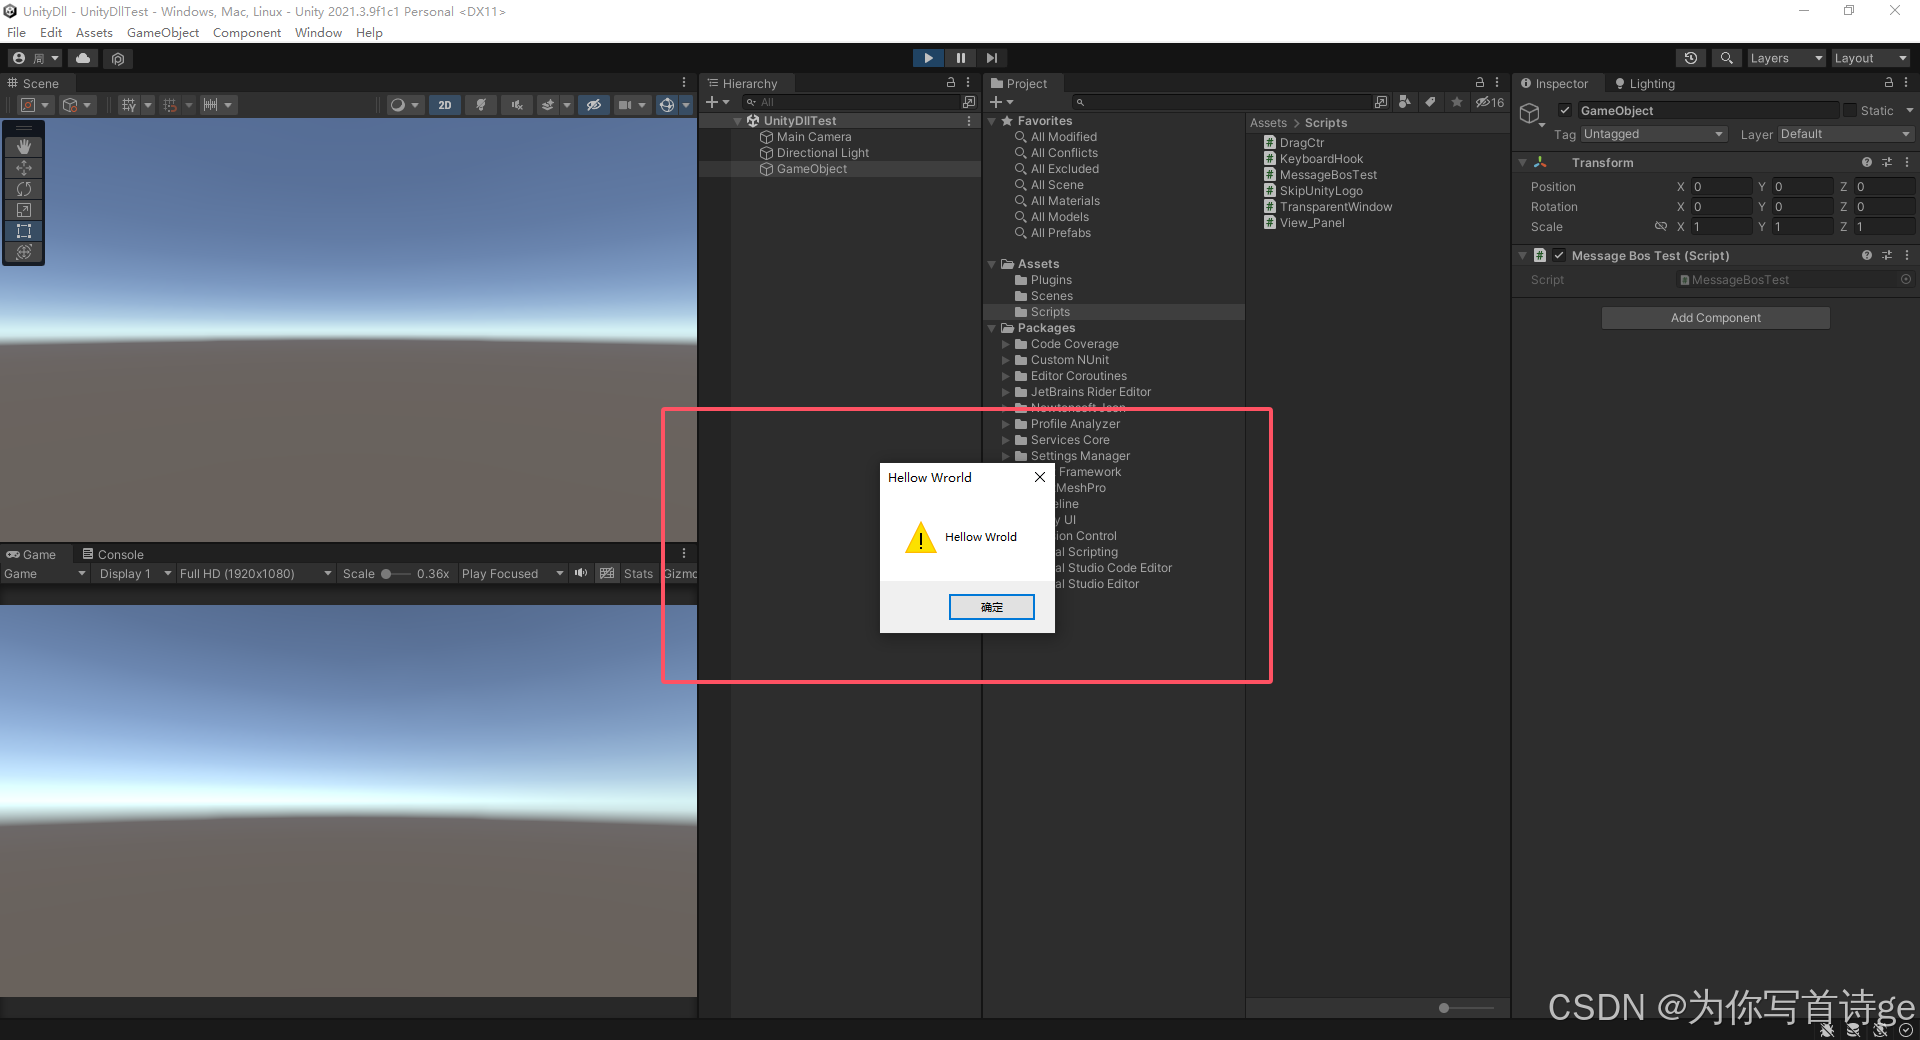Screen dimensions: 1920x1040
Task: Enable the Static checkbox
Action: click(1850, 110)
